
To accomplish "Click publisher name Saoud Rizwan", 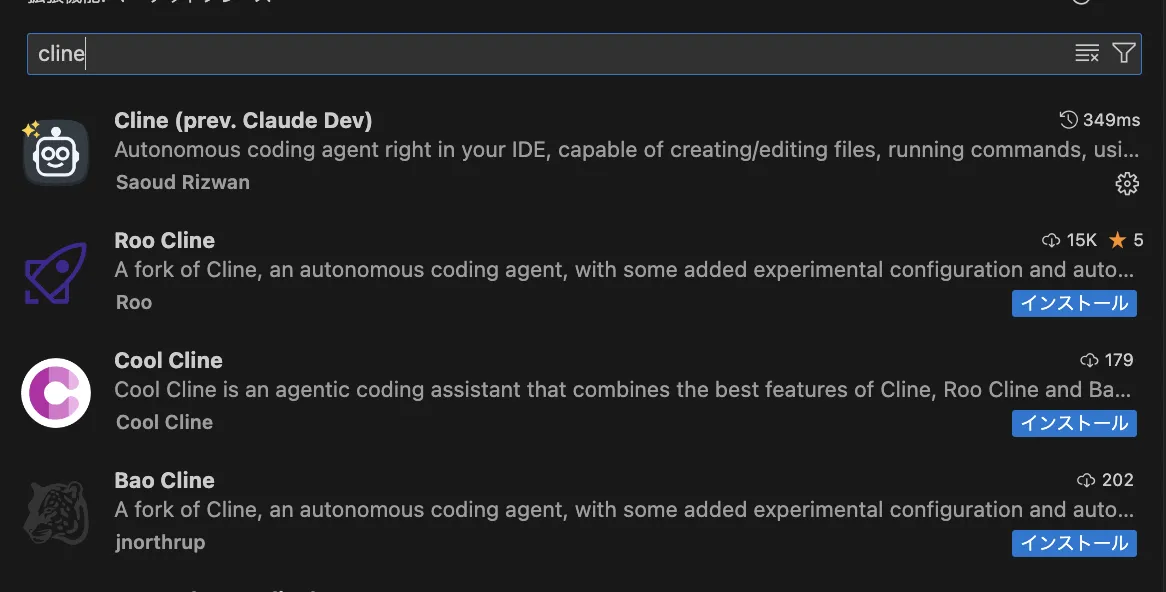I will click(x=182, y=182).
